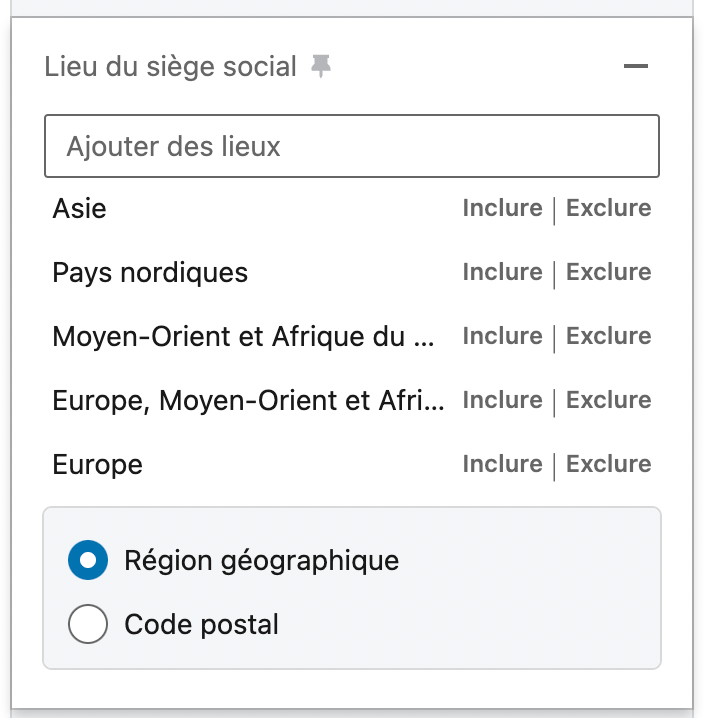
Task: Exclude Asie from the location filter
Action: pos(608,209)
